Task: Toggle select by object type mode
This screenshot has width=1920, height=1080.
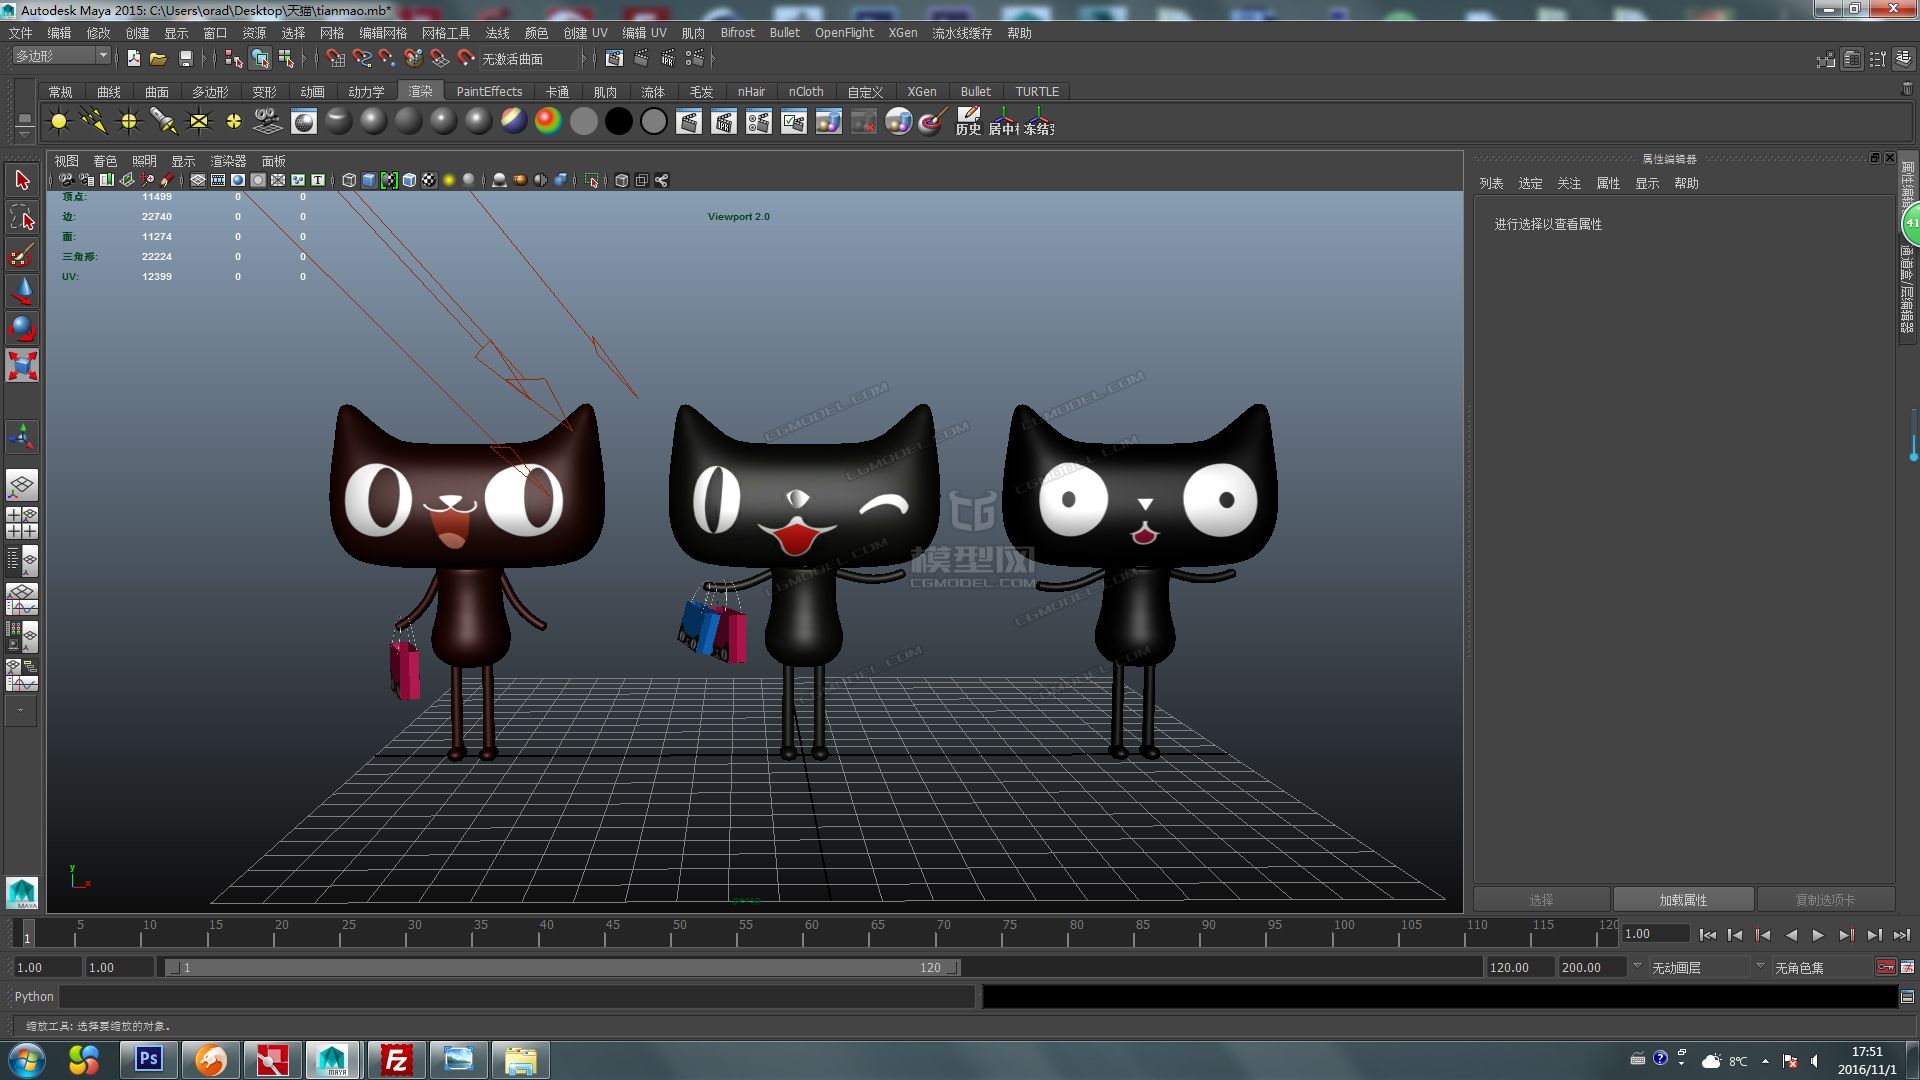Action: click(x=260, y=58)
